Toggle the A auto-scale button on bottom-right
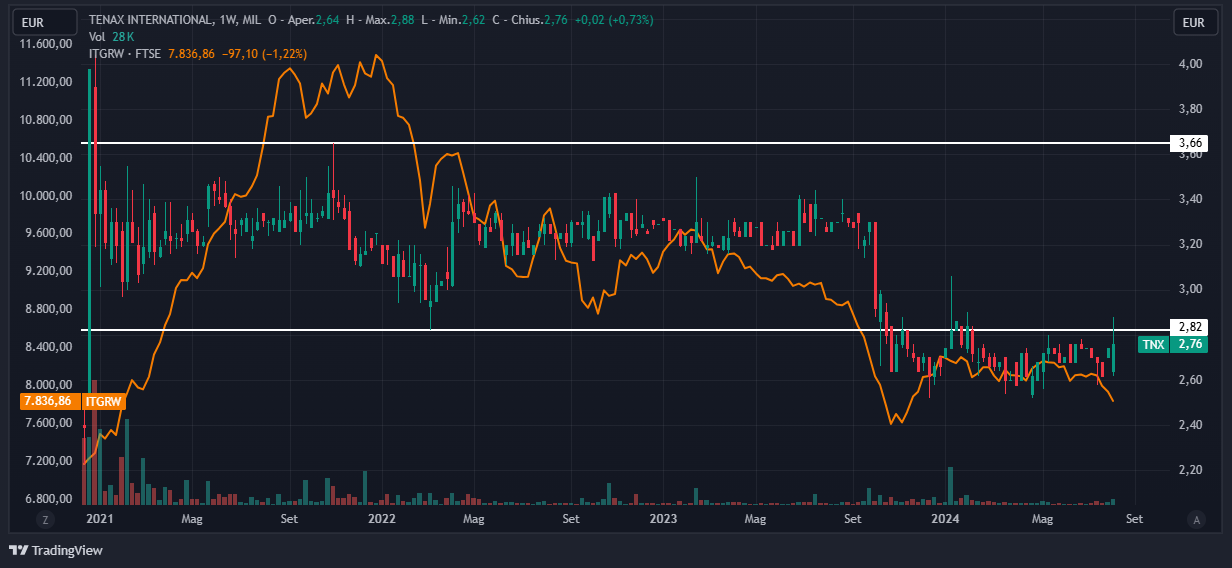Viewport: 1232px width, 568px height. click(x=1196, y=519)
